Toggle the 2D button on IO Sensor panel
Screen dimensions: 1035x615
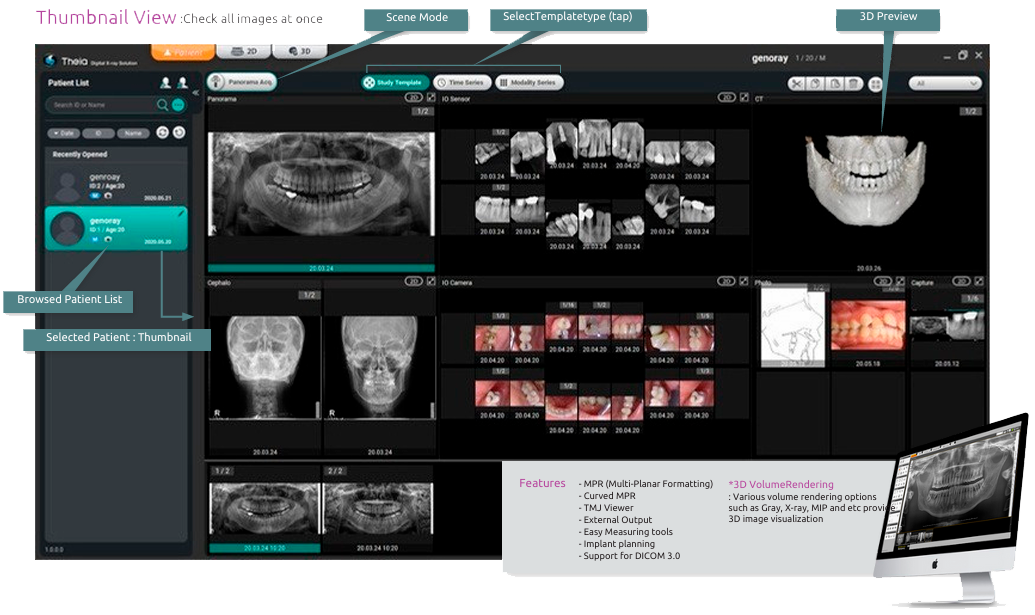[726, 99]
